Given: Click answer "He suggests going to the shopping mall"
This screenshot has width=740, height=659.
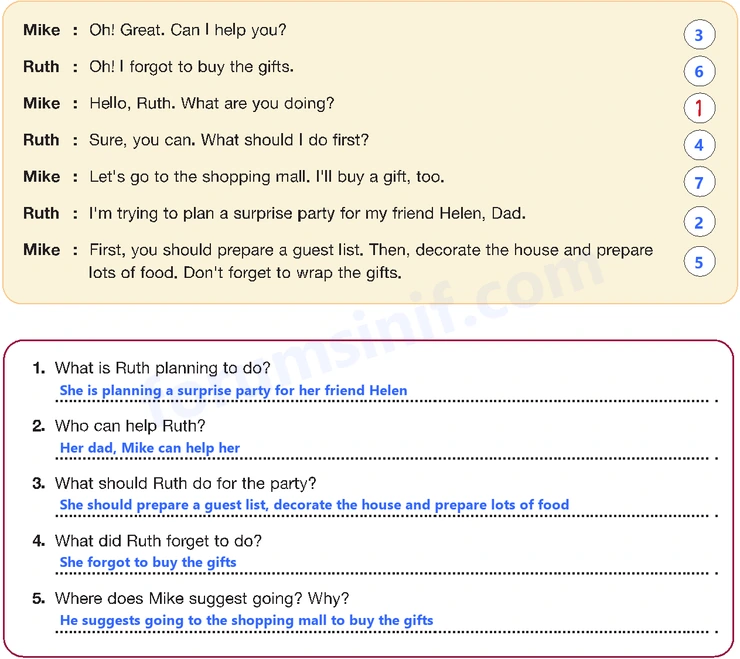Looking at the screenshot, I should coord(246,620).
